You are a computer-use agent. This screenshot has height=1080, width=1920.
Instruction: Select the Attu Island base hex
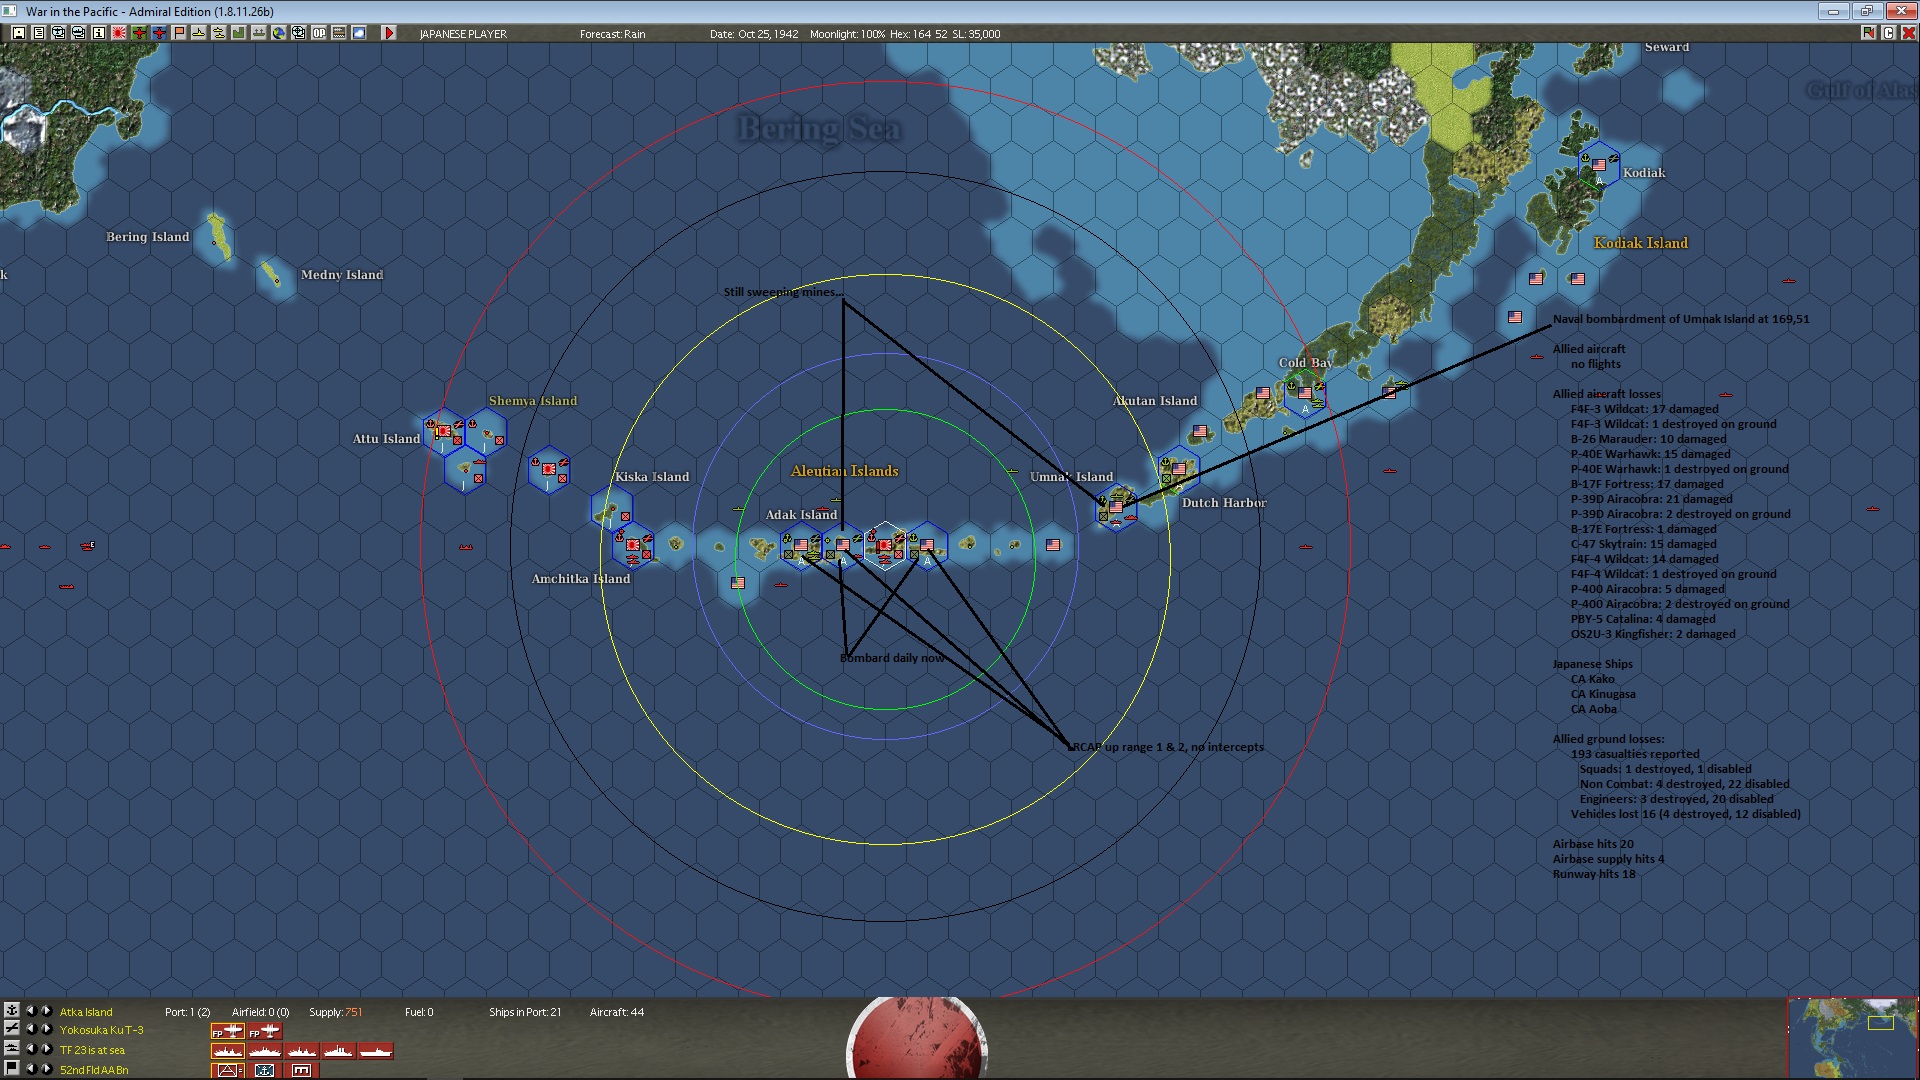[443, 431]
